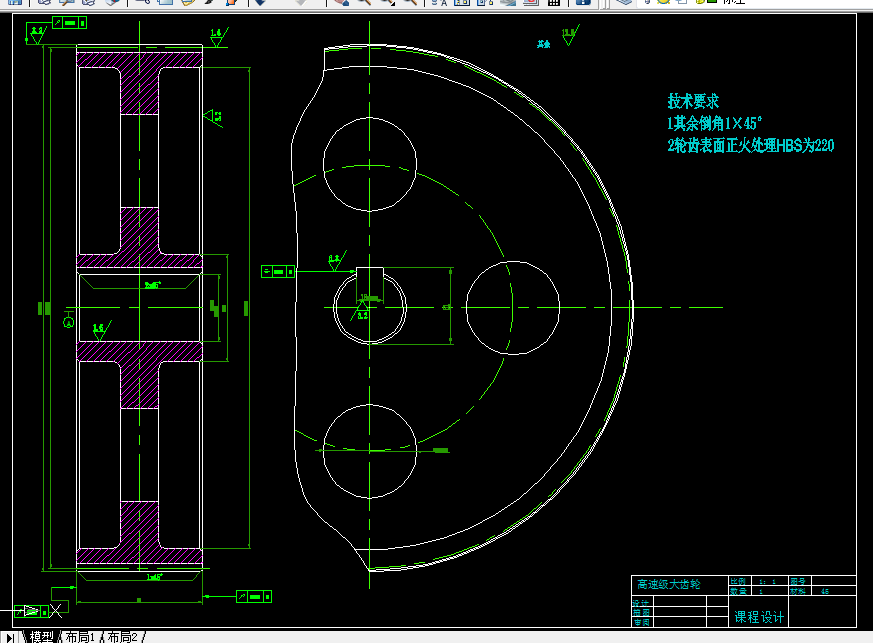Screen dimensions: 873x643
Task: Select the note 2轮齿表面正火处理HBS为220
Action: point(751,145)
